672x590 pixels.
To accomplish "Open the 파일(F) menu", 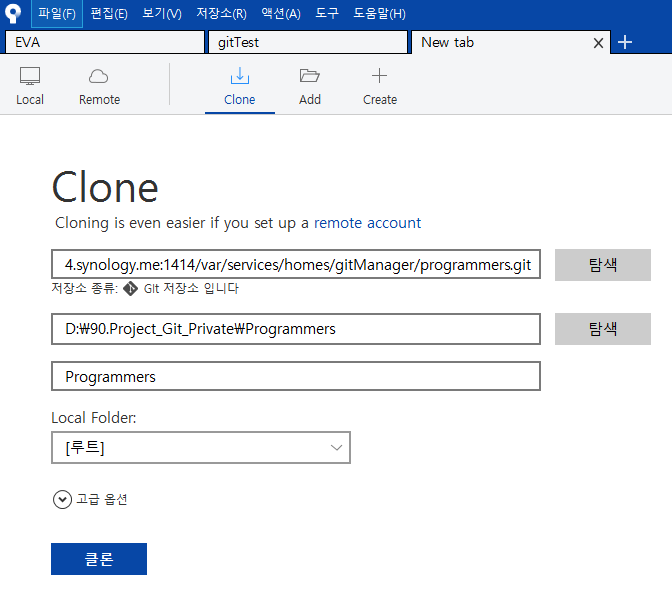I will click(57, 14).
